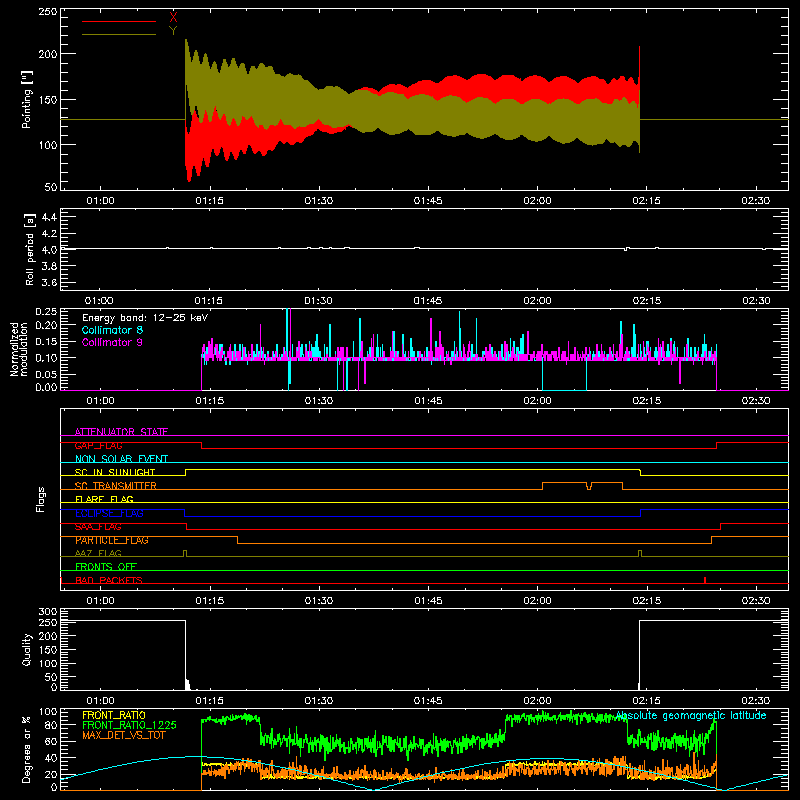The height and width of the screenshot is (800, 800).
Task: Click the 80 tick on Degrees axis
Action: pyautogui.click(x=51, y=725)
